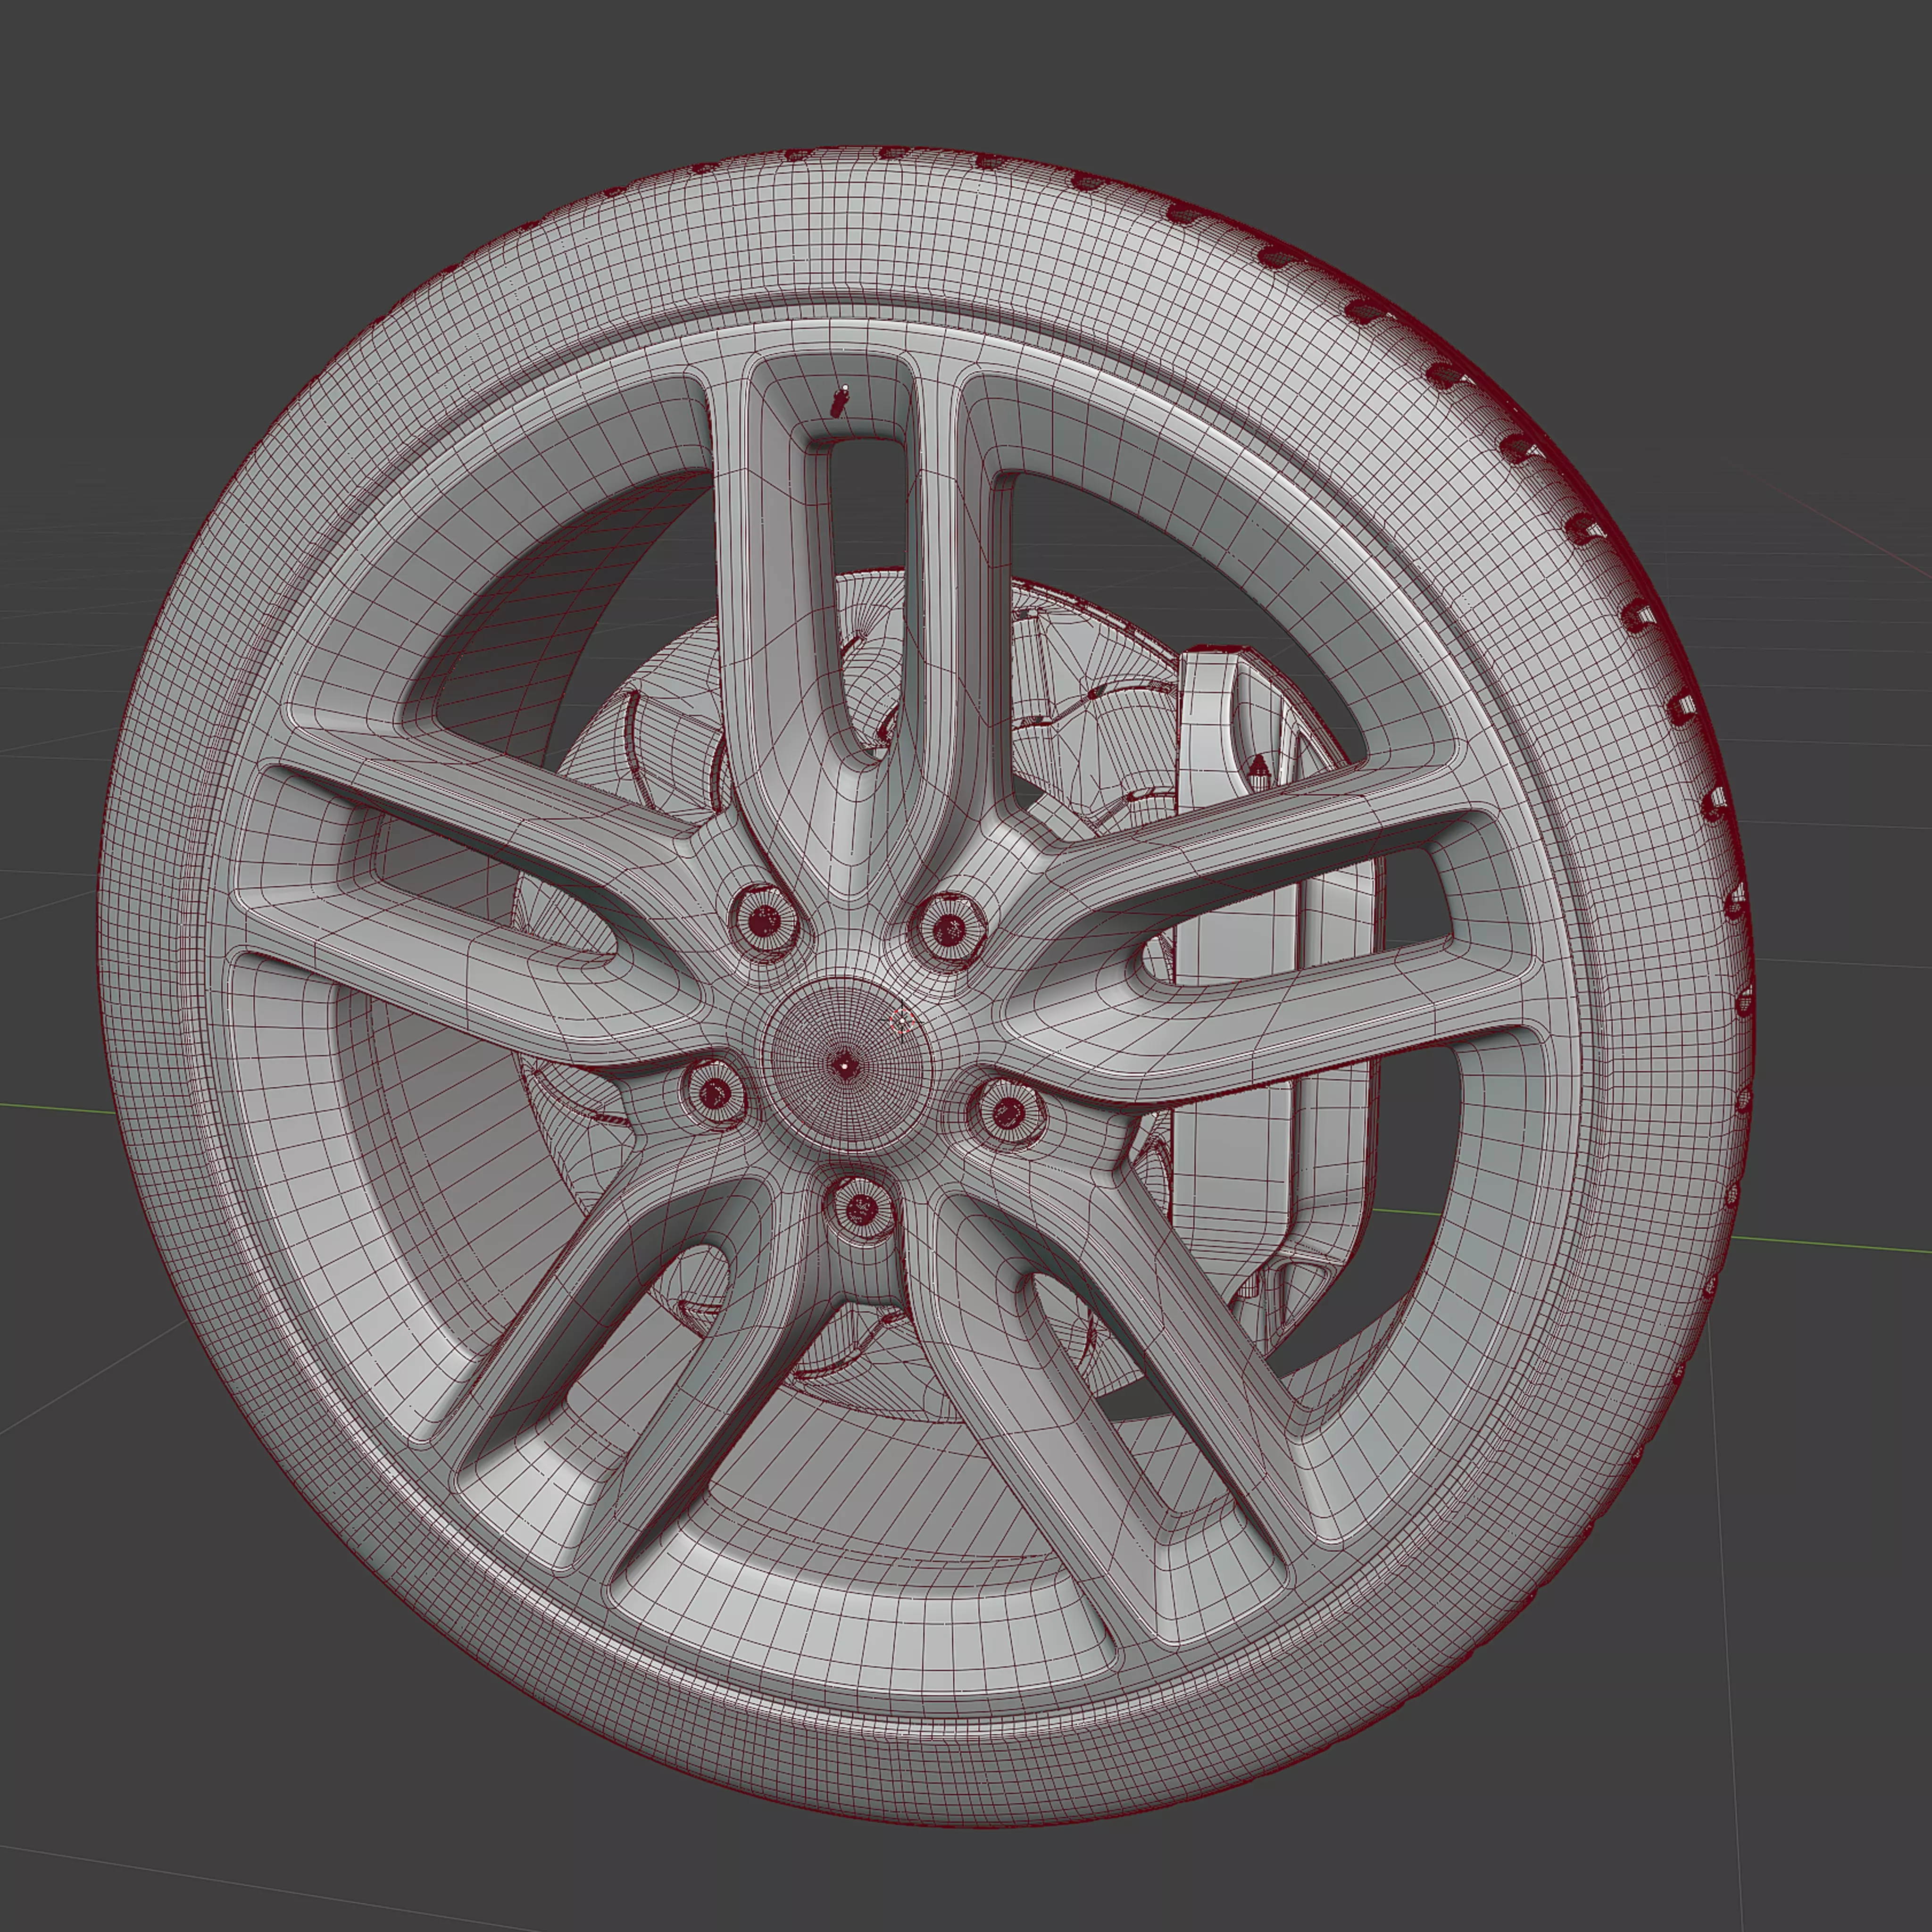This screenshot has width=1932, height=1932.
Task: Select the upper-right lug nut near the hub
Action: [x=949, y=929]
